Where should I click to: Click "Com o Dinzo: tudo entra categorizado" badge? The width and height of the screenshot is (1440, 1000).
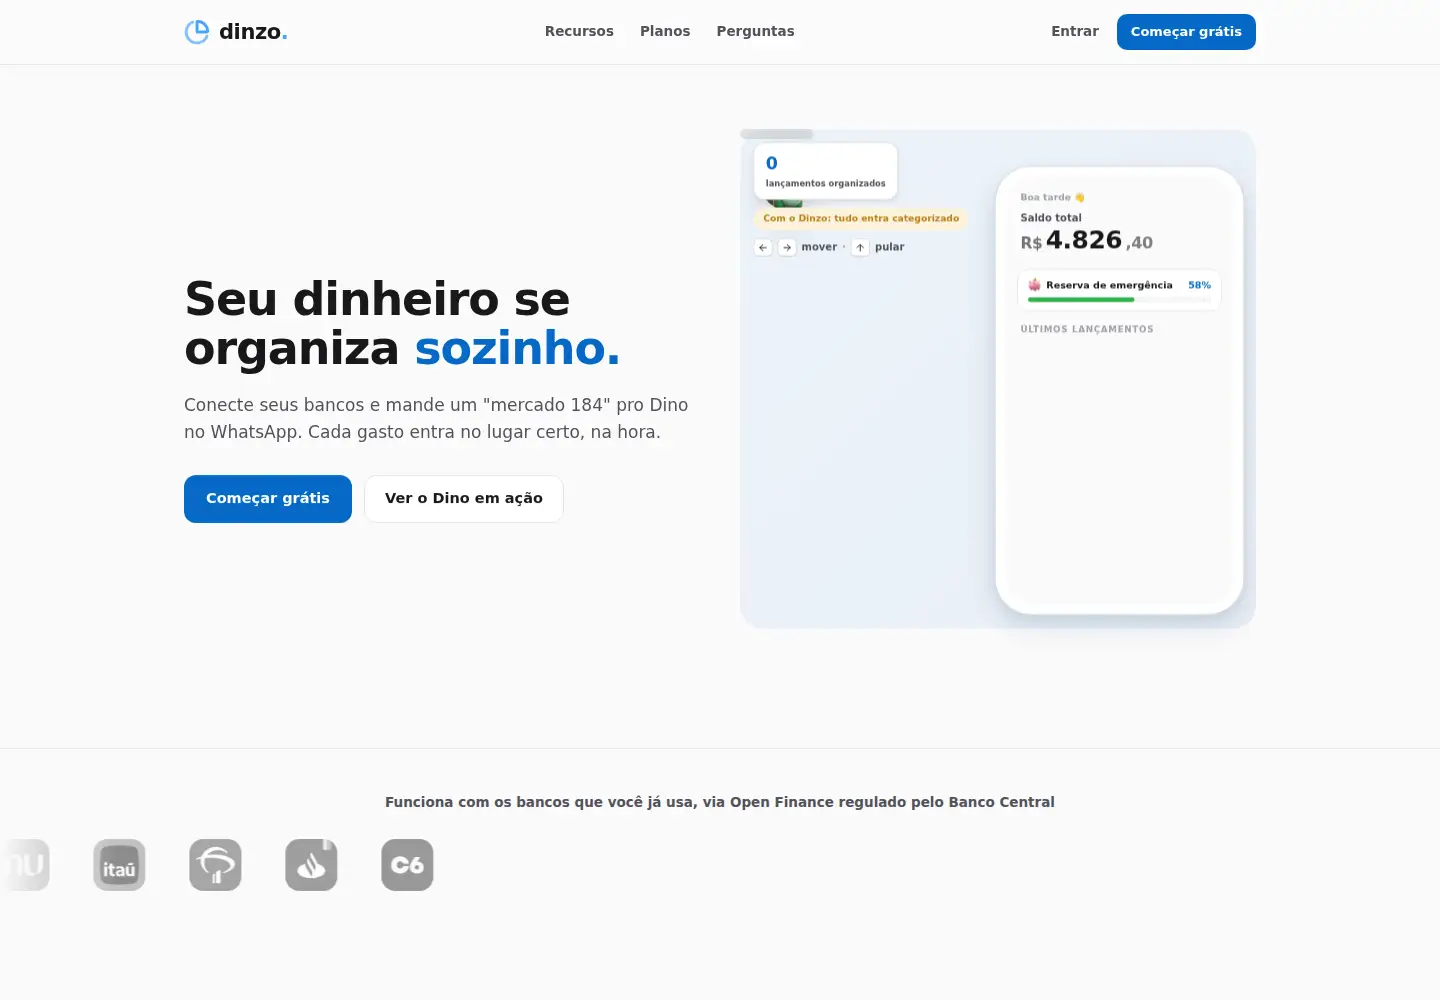[861, 218]
